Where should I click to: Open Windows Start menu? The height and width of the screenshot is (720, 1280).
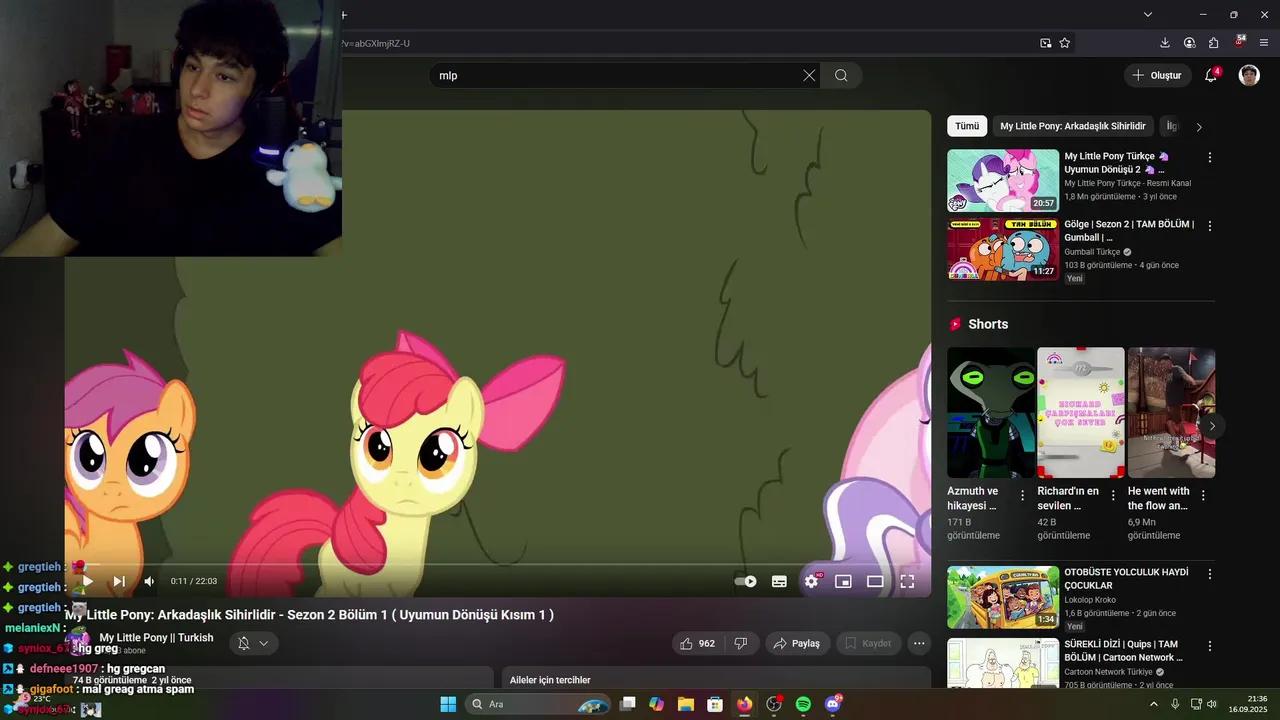pos(448,704)
